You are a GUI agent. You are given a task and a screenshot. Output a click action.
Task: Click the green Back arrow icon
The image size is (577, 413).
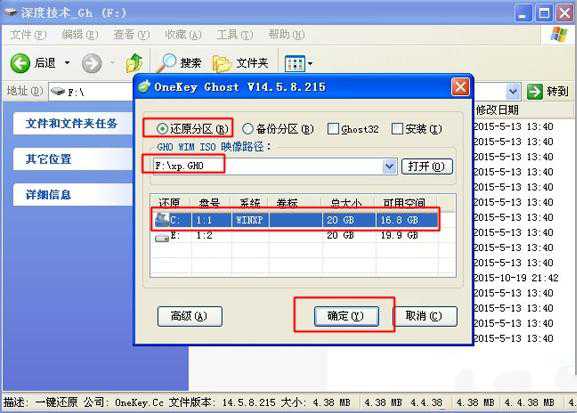(20, 63)
